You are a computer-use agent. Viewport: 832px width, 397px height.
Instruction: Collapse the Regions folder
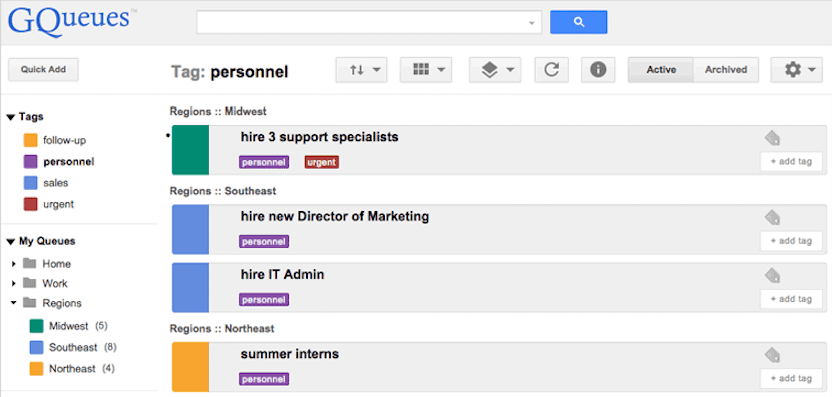coord(14,303)
